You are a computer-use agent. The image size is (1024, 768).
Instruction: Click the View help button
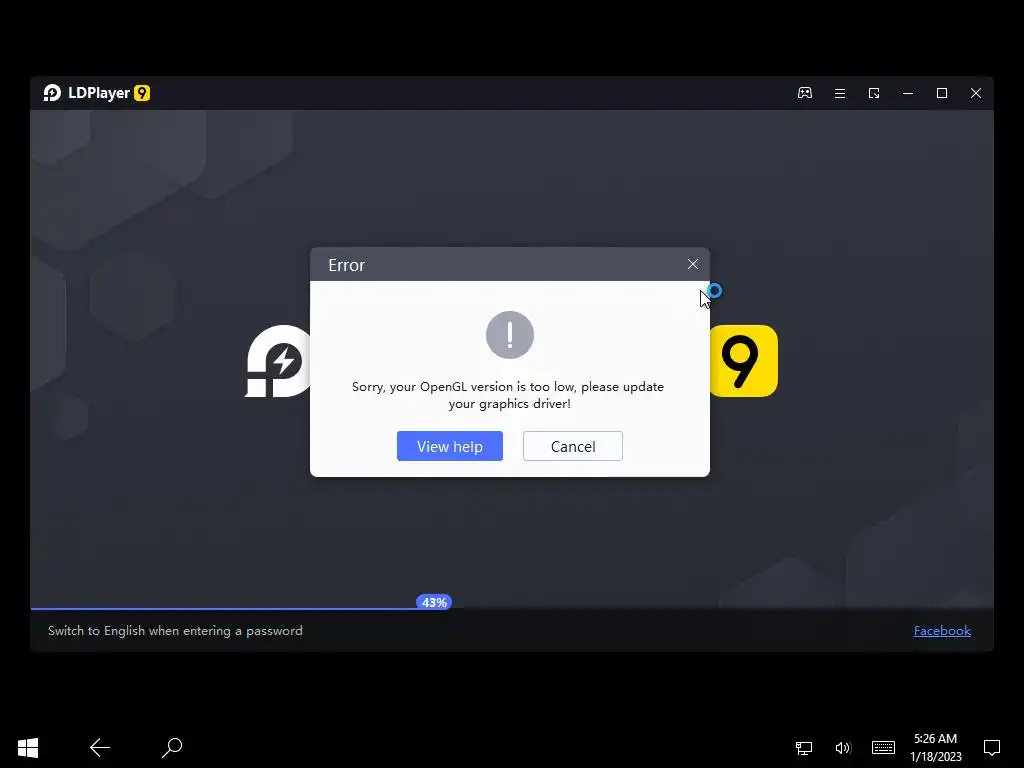(x=449, y=446)
